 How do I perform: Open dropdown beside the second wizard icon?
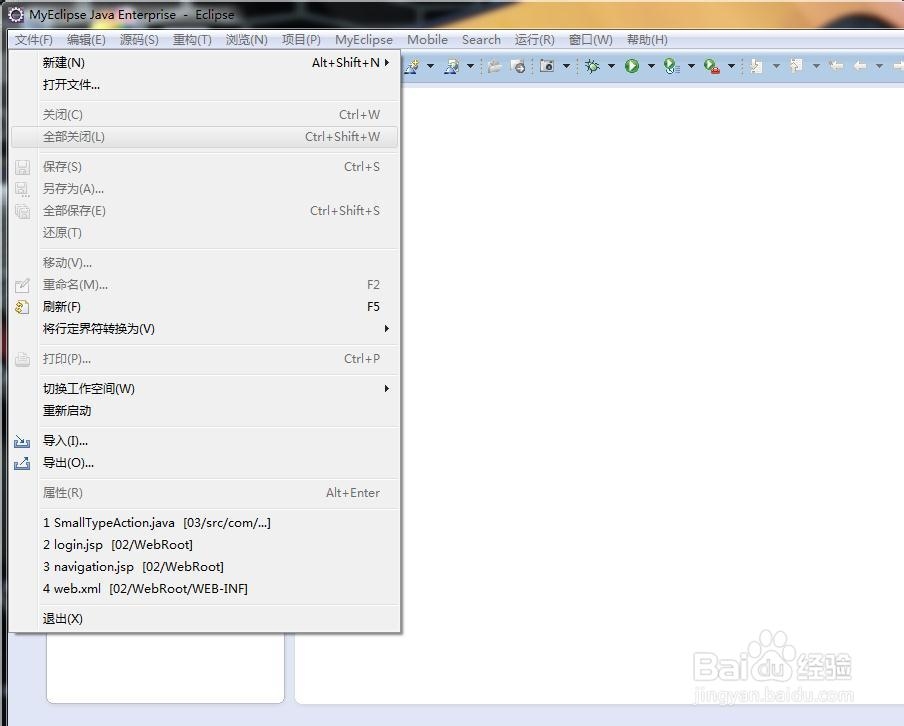click(470, 66)
